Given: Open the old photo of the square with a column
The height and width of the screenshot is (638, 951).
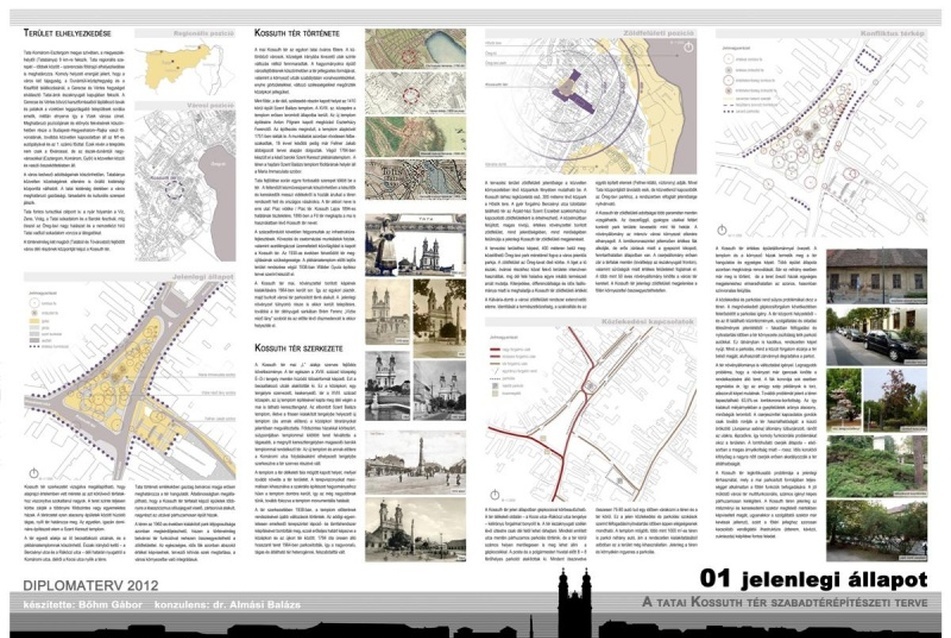Looking at the screenshot, I should 415,463.
